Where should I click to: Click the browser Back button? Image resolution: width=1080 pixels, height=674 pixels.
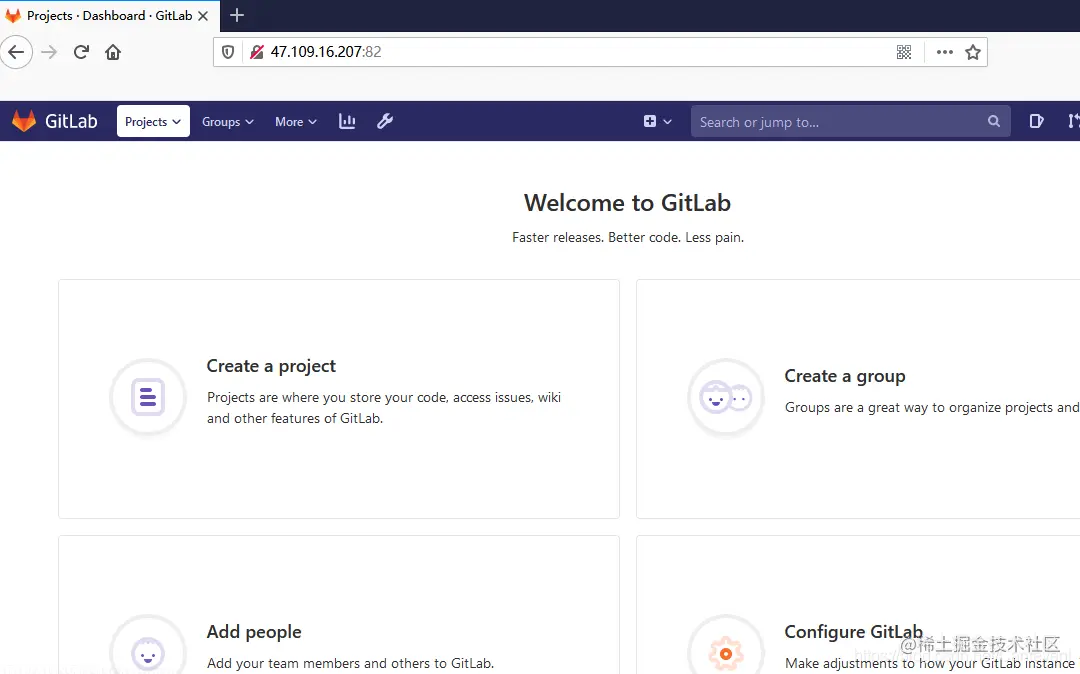16,52
